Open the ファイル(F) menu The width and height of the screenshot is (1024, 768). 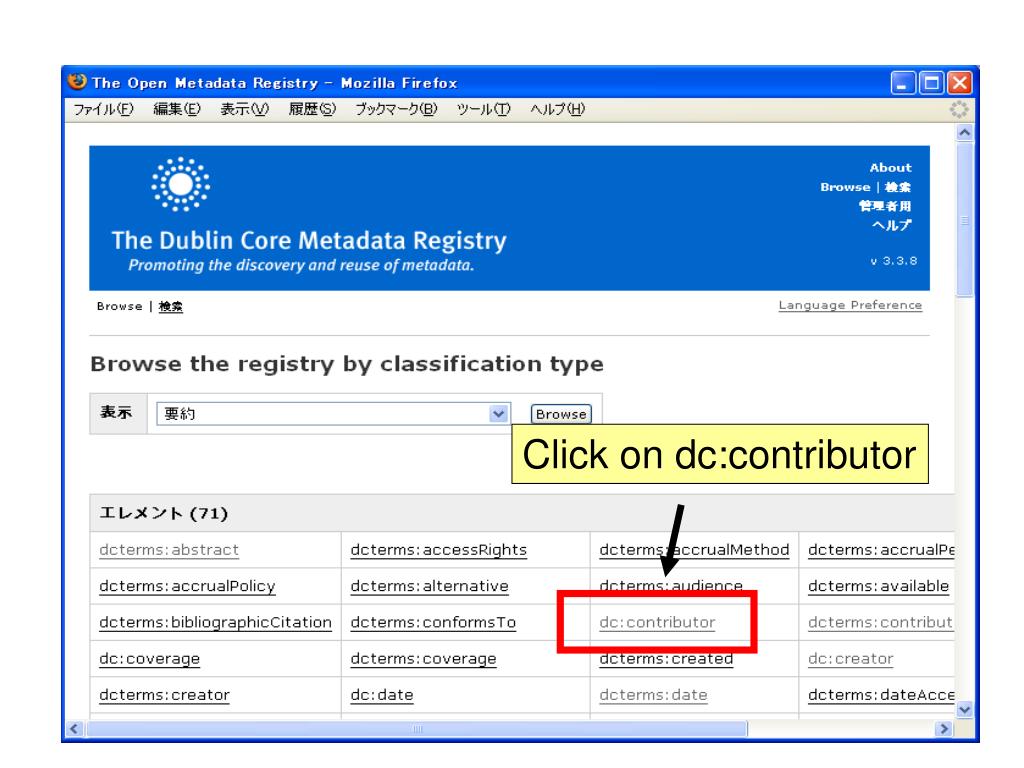103,109
